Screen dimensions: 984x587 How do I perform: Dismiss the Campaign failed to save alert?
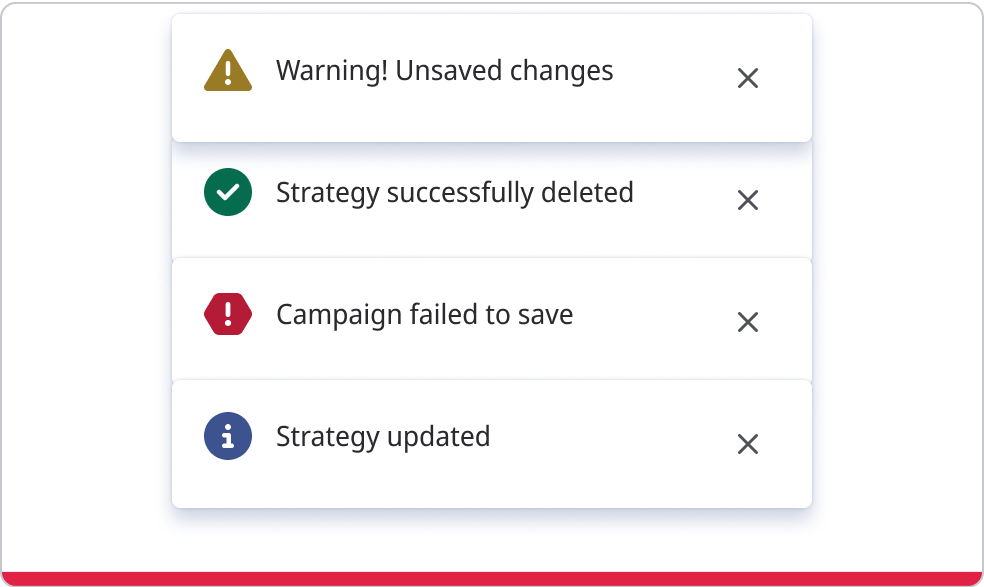(x=747, y=322)
